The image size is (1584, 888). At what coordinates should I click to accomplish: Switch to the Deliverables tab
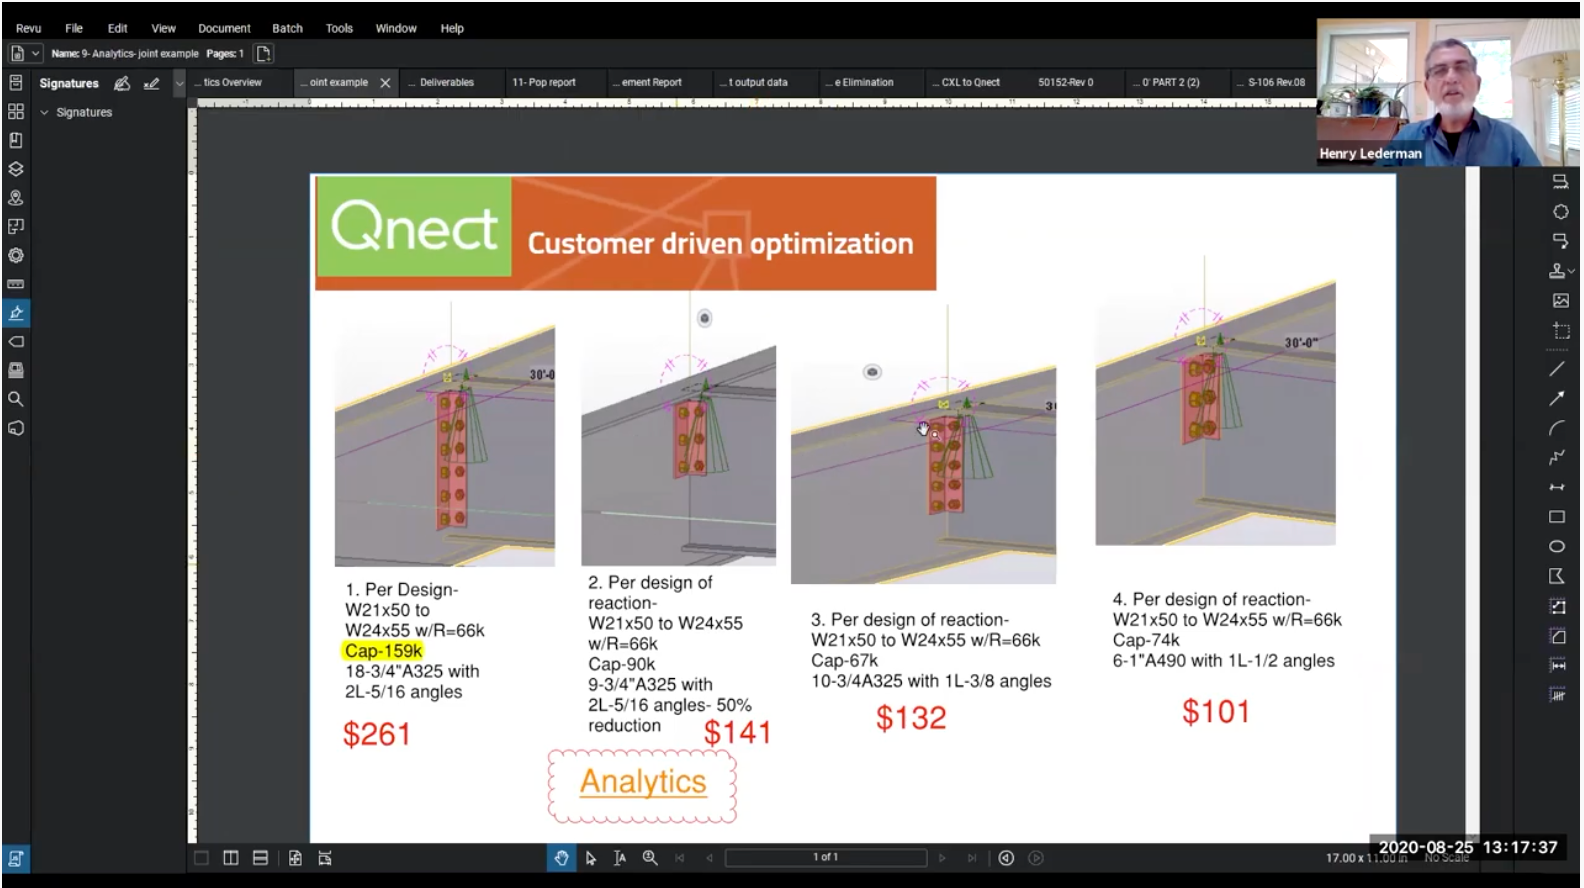(447, 83)
